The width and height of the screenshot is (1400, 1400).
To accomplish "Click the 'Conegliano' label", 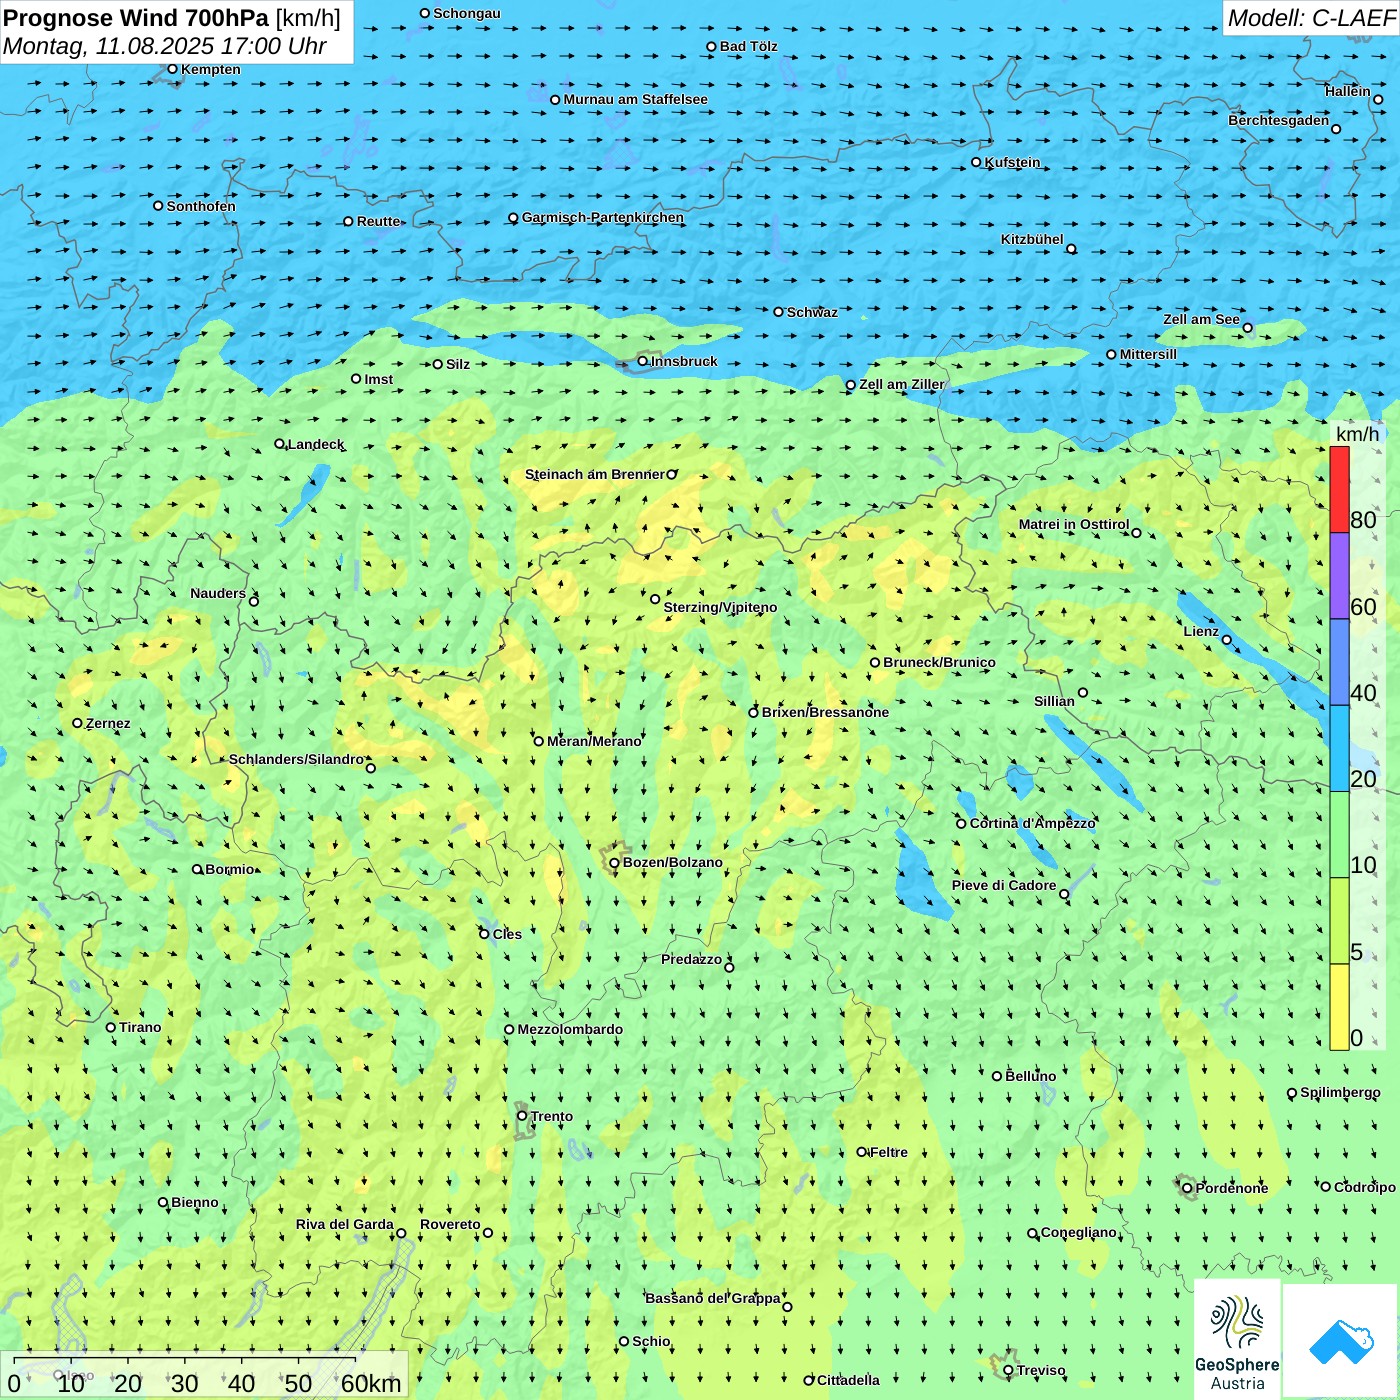I will pos(1079,1232).
